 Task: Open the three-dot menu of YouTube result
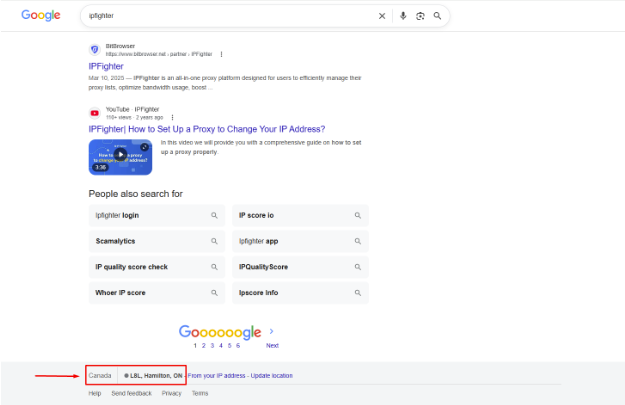pyautogui.click(x=172, y=118)
